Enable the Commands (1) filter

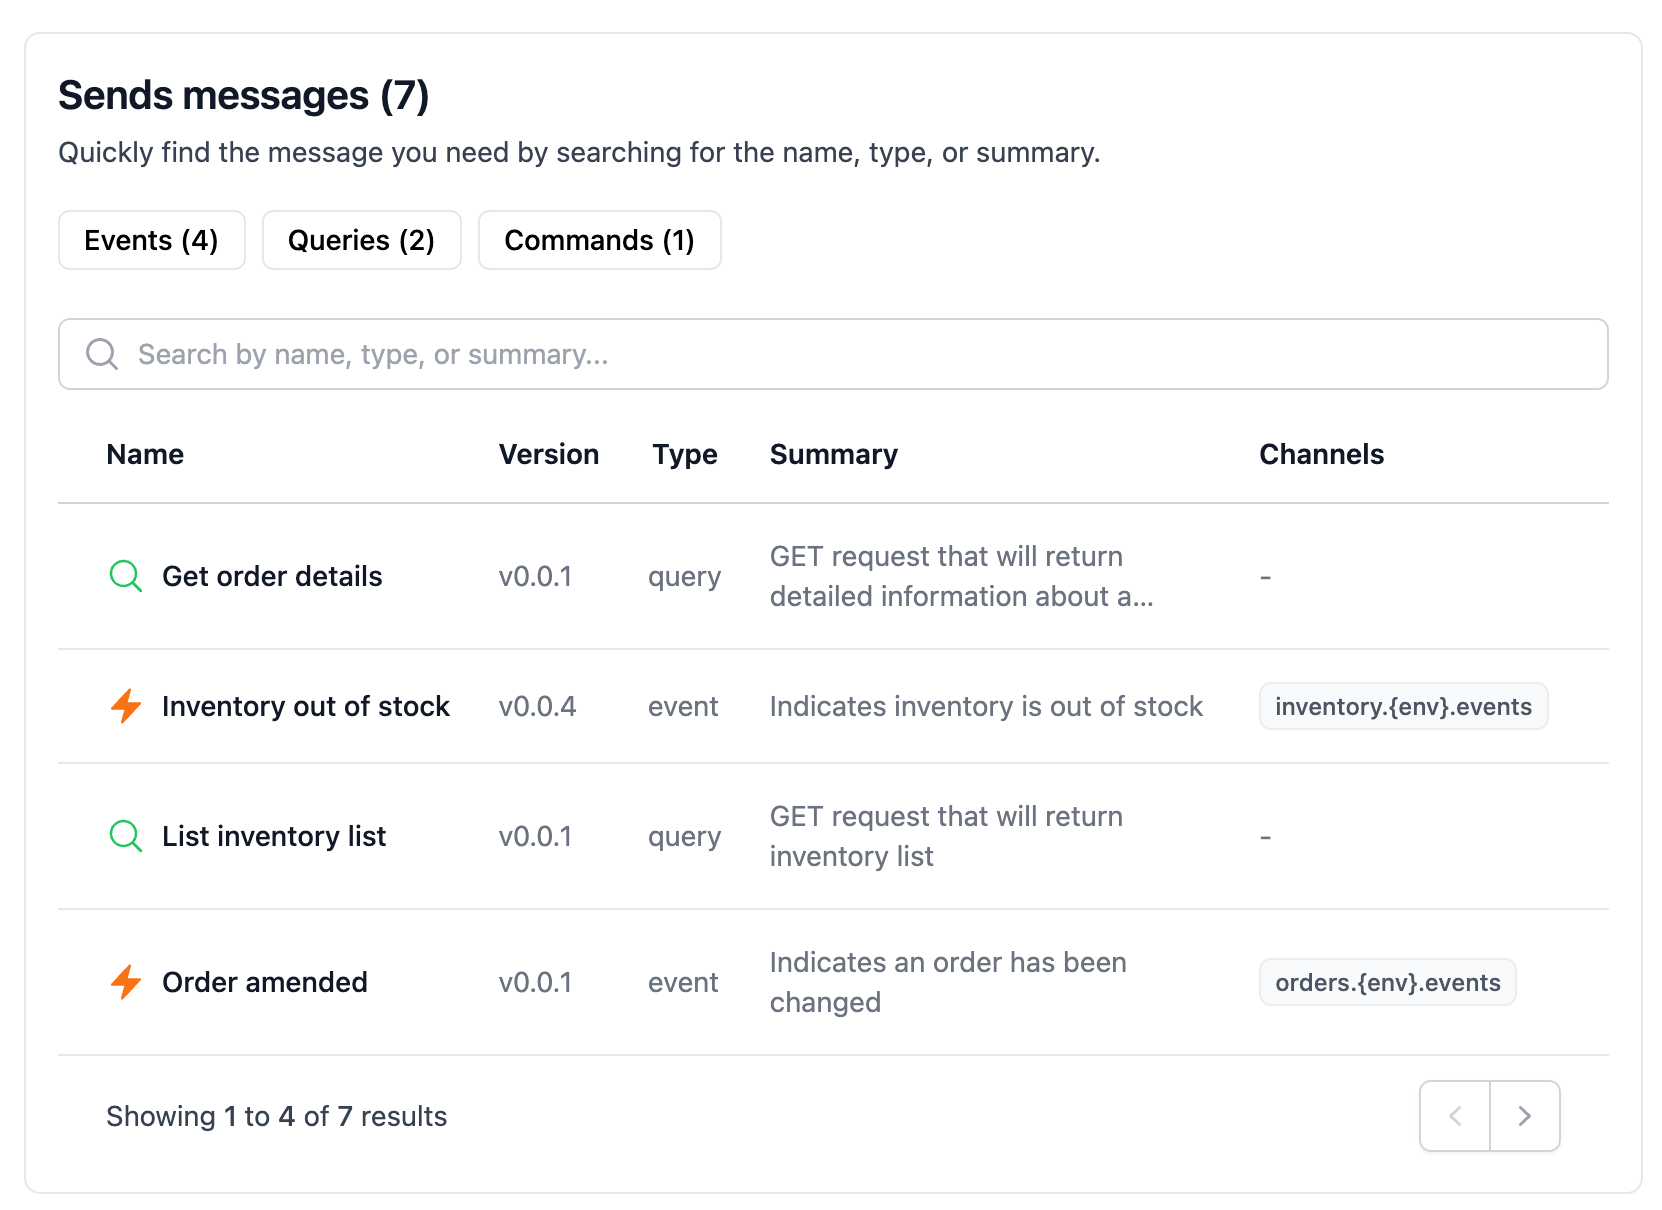[x=599, y=240]
